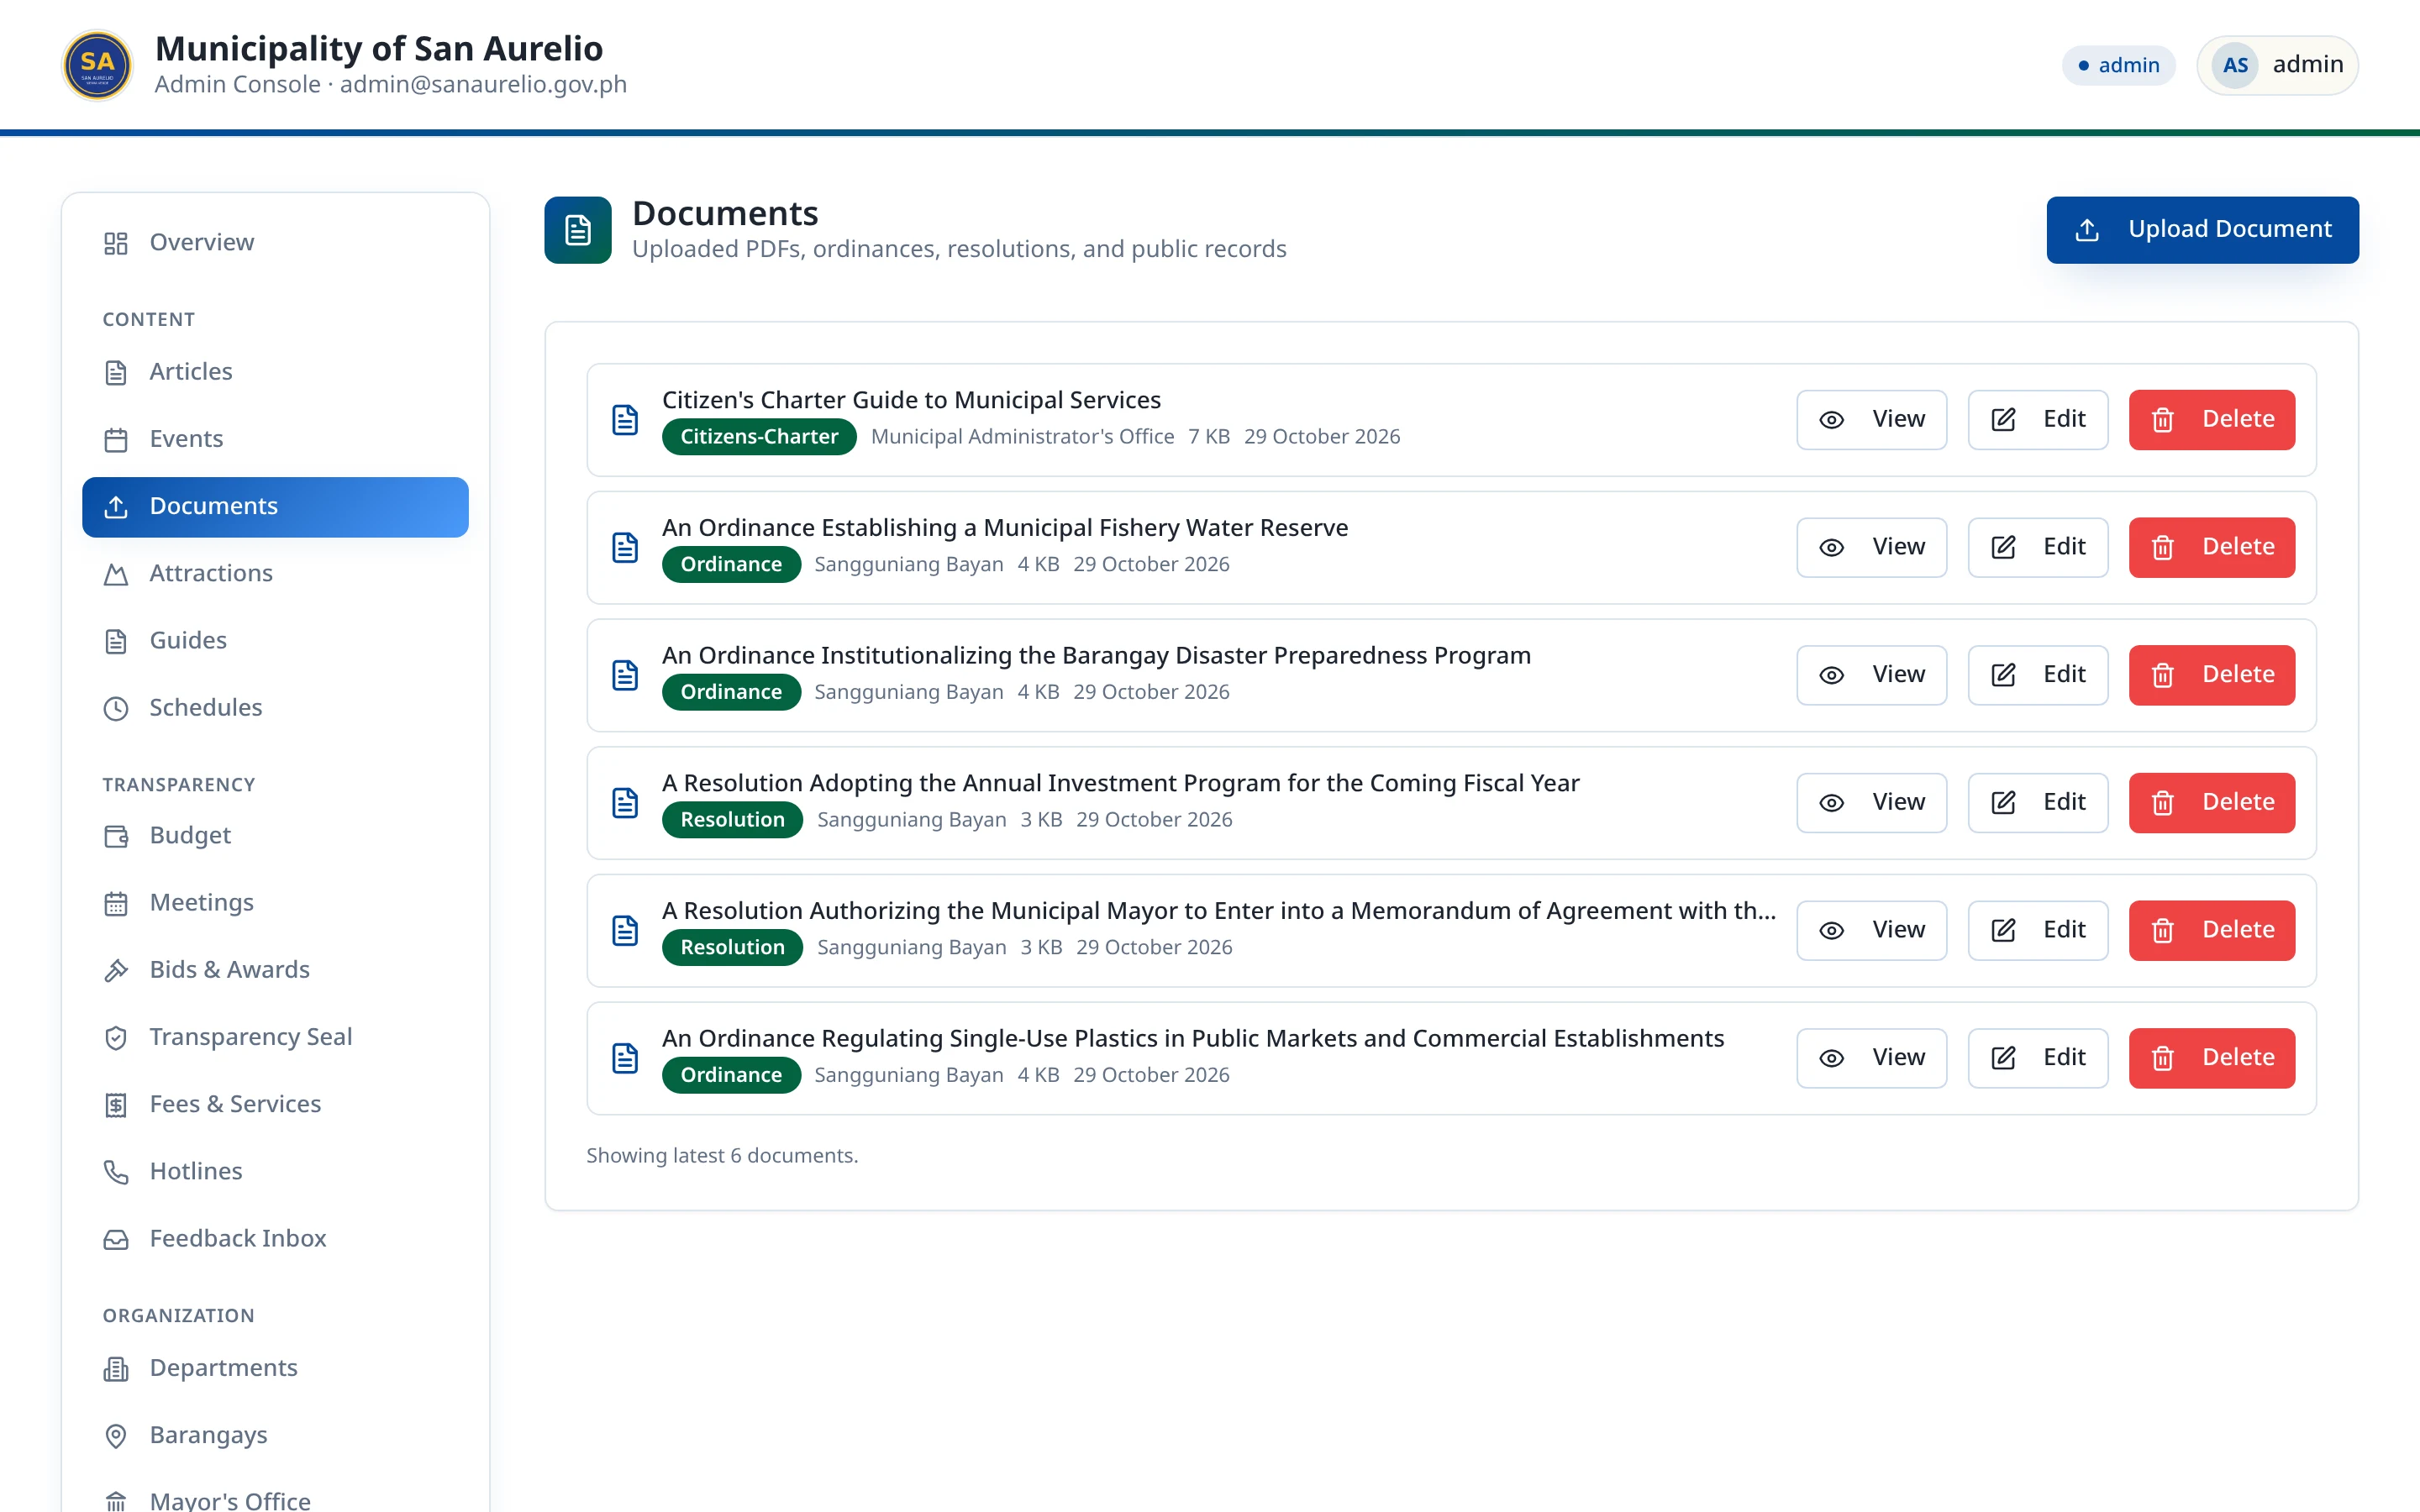Click the Meetings calendar icon

(116, 903)
